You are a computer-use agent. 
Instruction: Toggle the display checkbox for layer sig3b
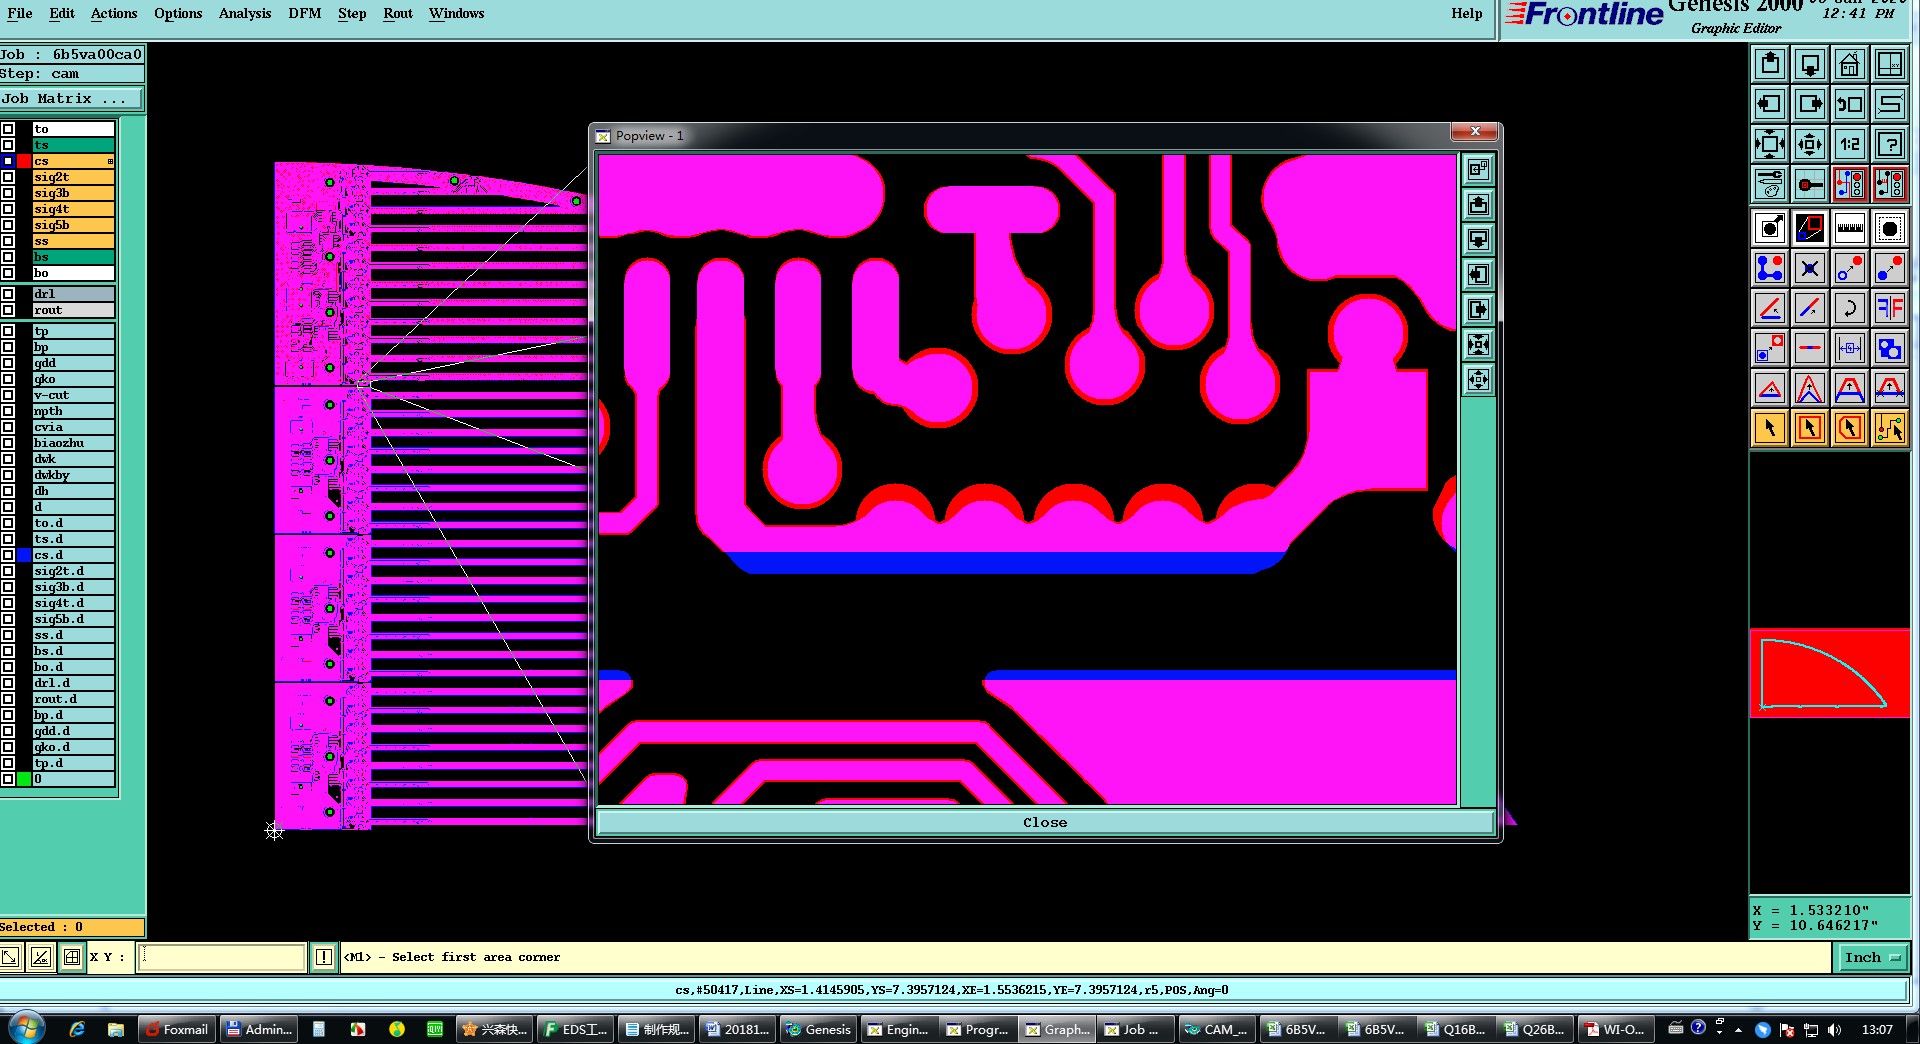(8, 193)
